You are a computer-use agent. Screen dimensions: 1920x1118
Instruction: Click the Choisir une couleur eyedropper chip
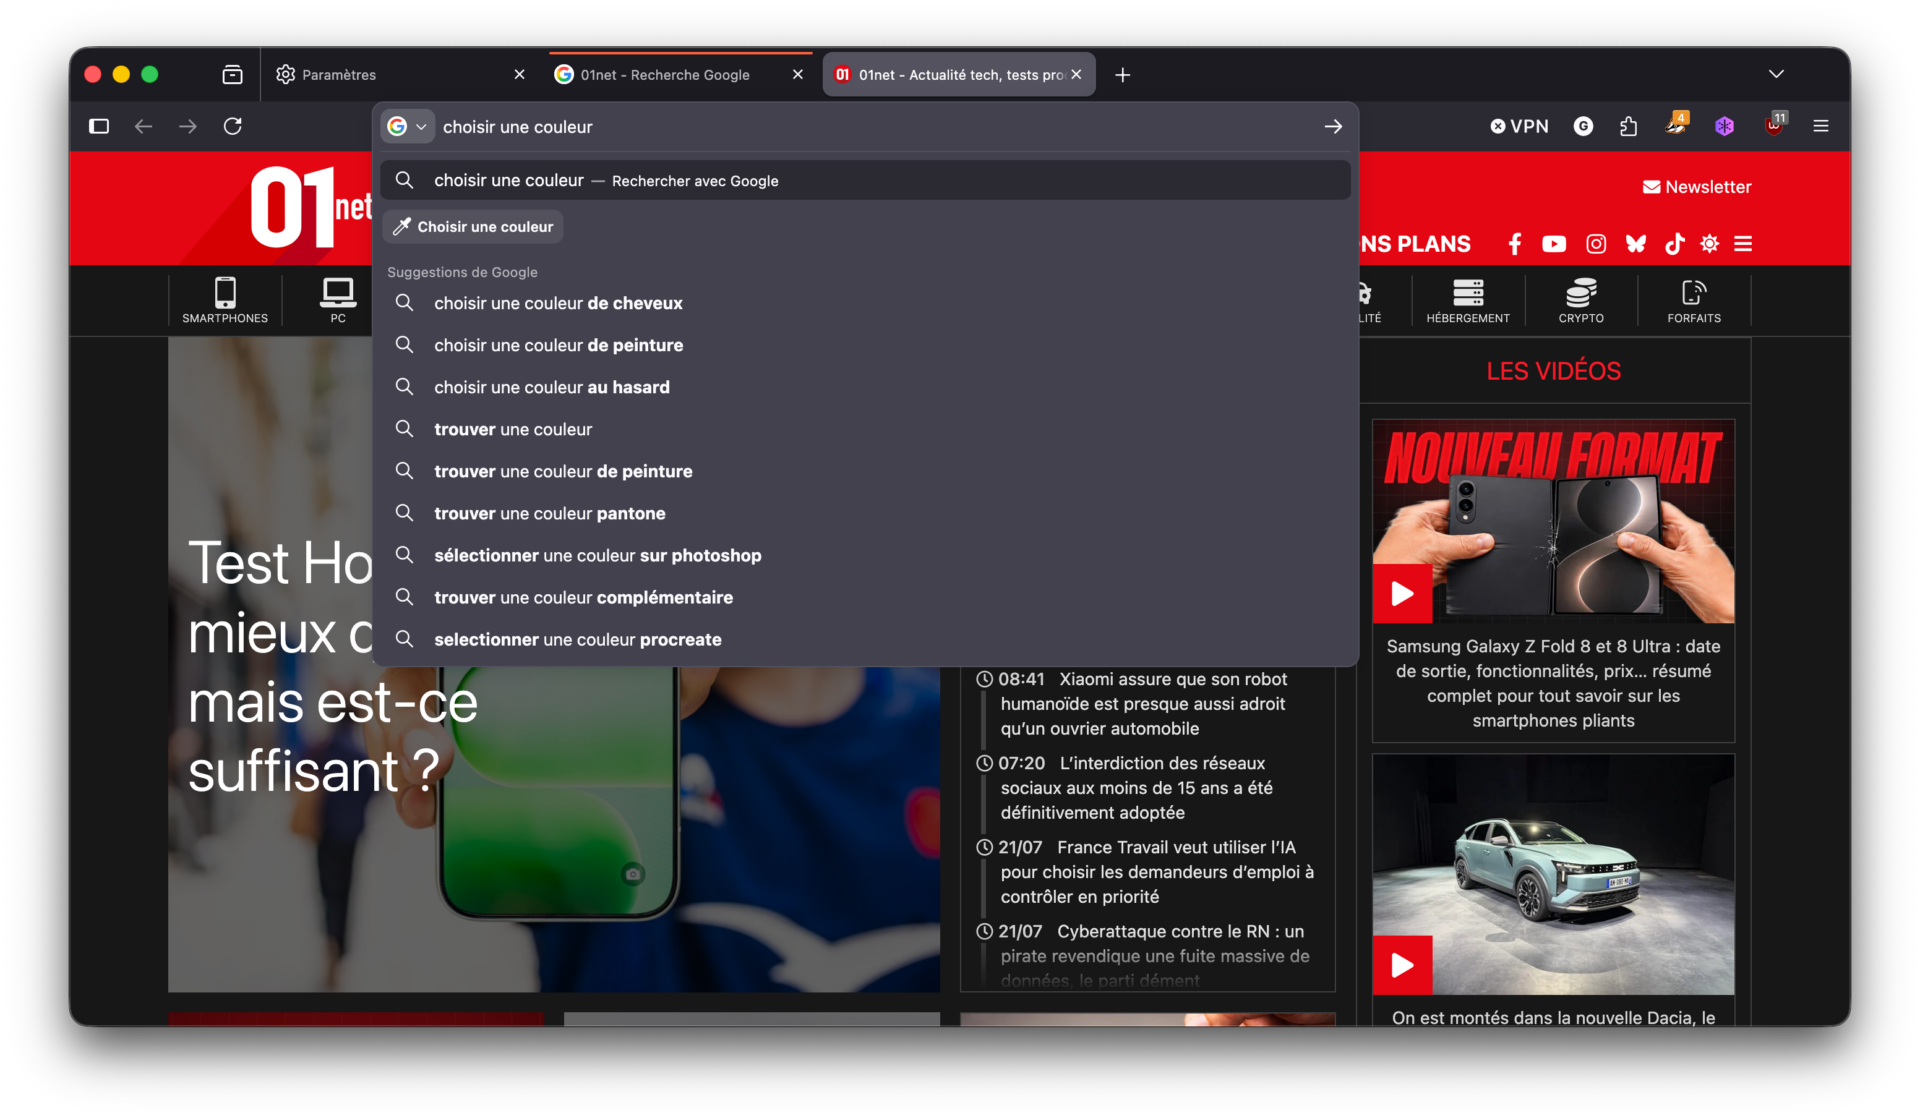coord(473,227)
